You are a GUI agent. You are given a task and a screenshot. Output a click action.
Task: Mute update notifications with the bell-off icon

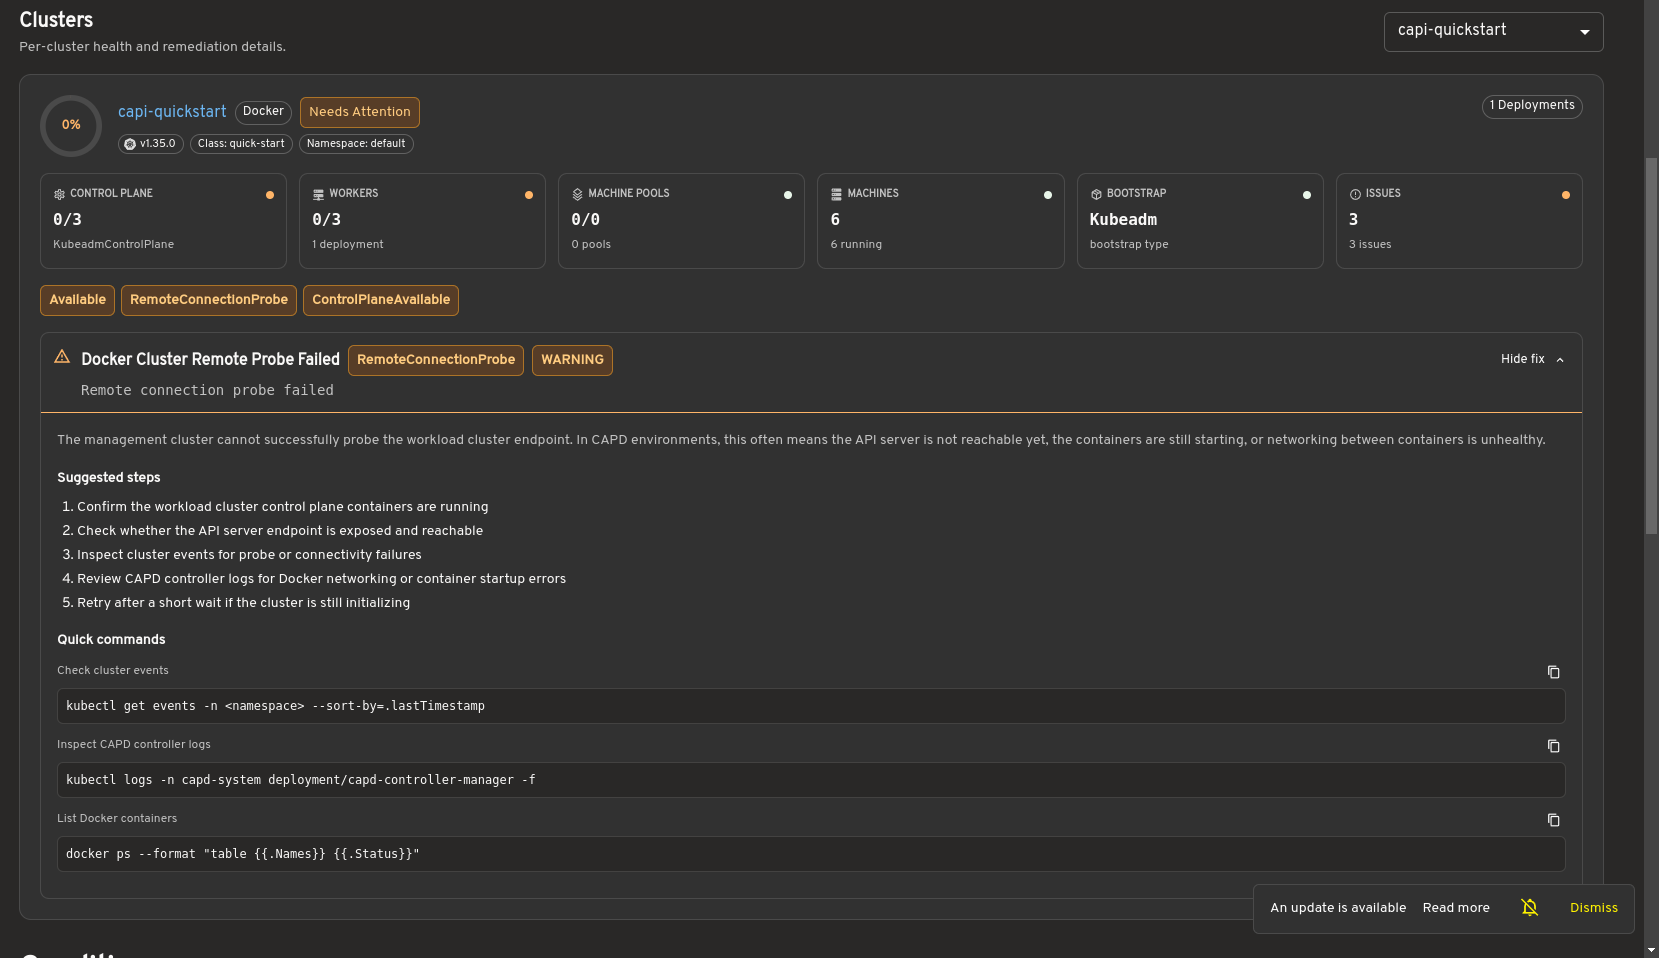point(1530,907)
